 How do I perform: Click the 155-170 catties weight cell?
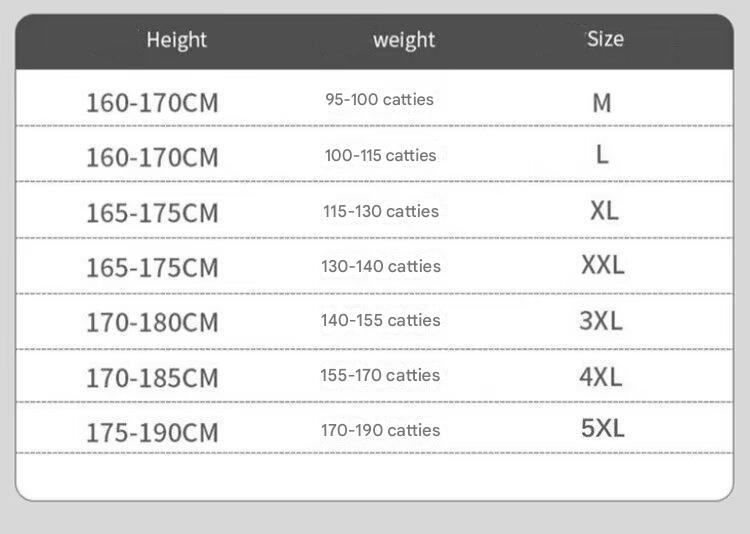[x=381, y=376]
